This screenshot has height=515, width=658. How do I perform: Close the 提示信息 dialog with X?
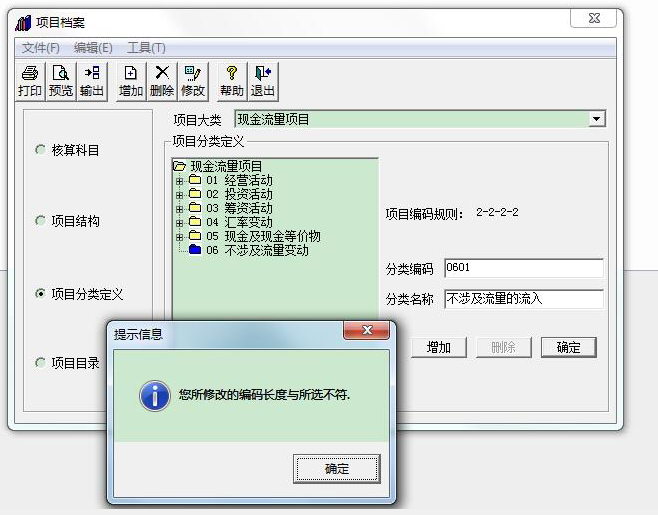(x=367, y=330)
